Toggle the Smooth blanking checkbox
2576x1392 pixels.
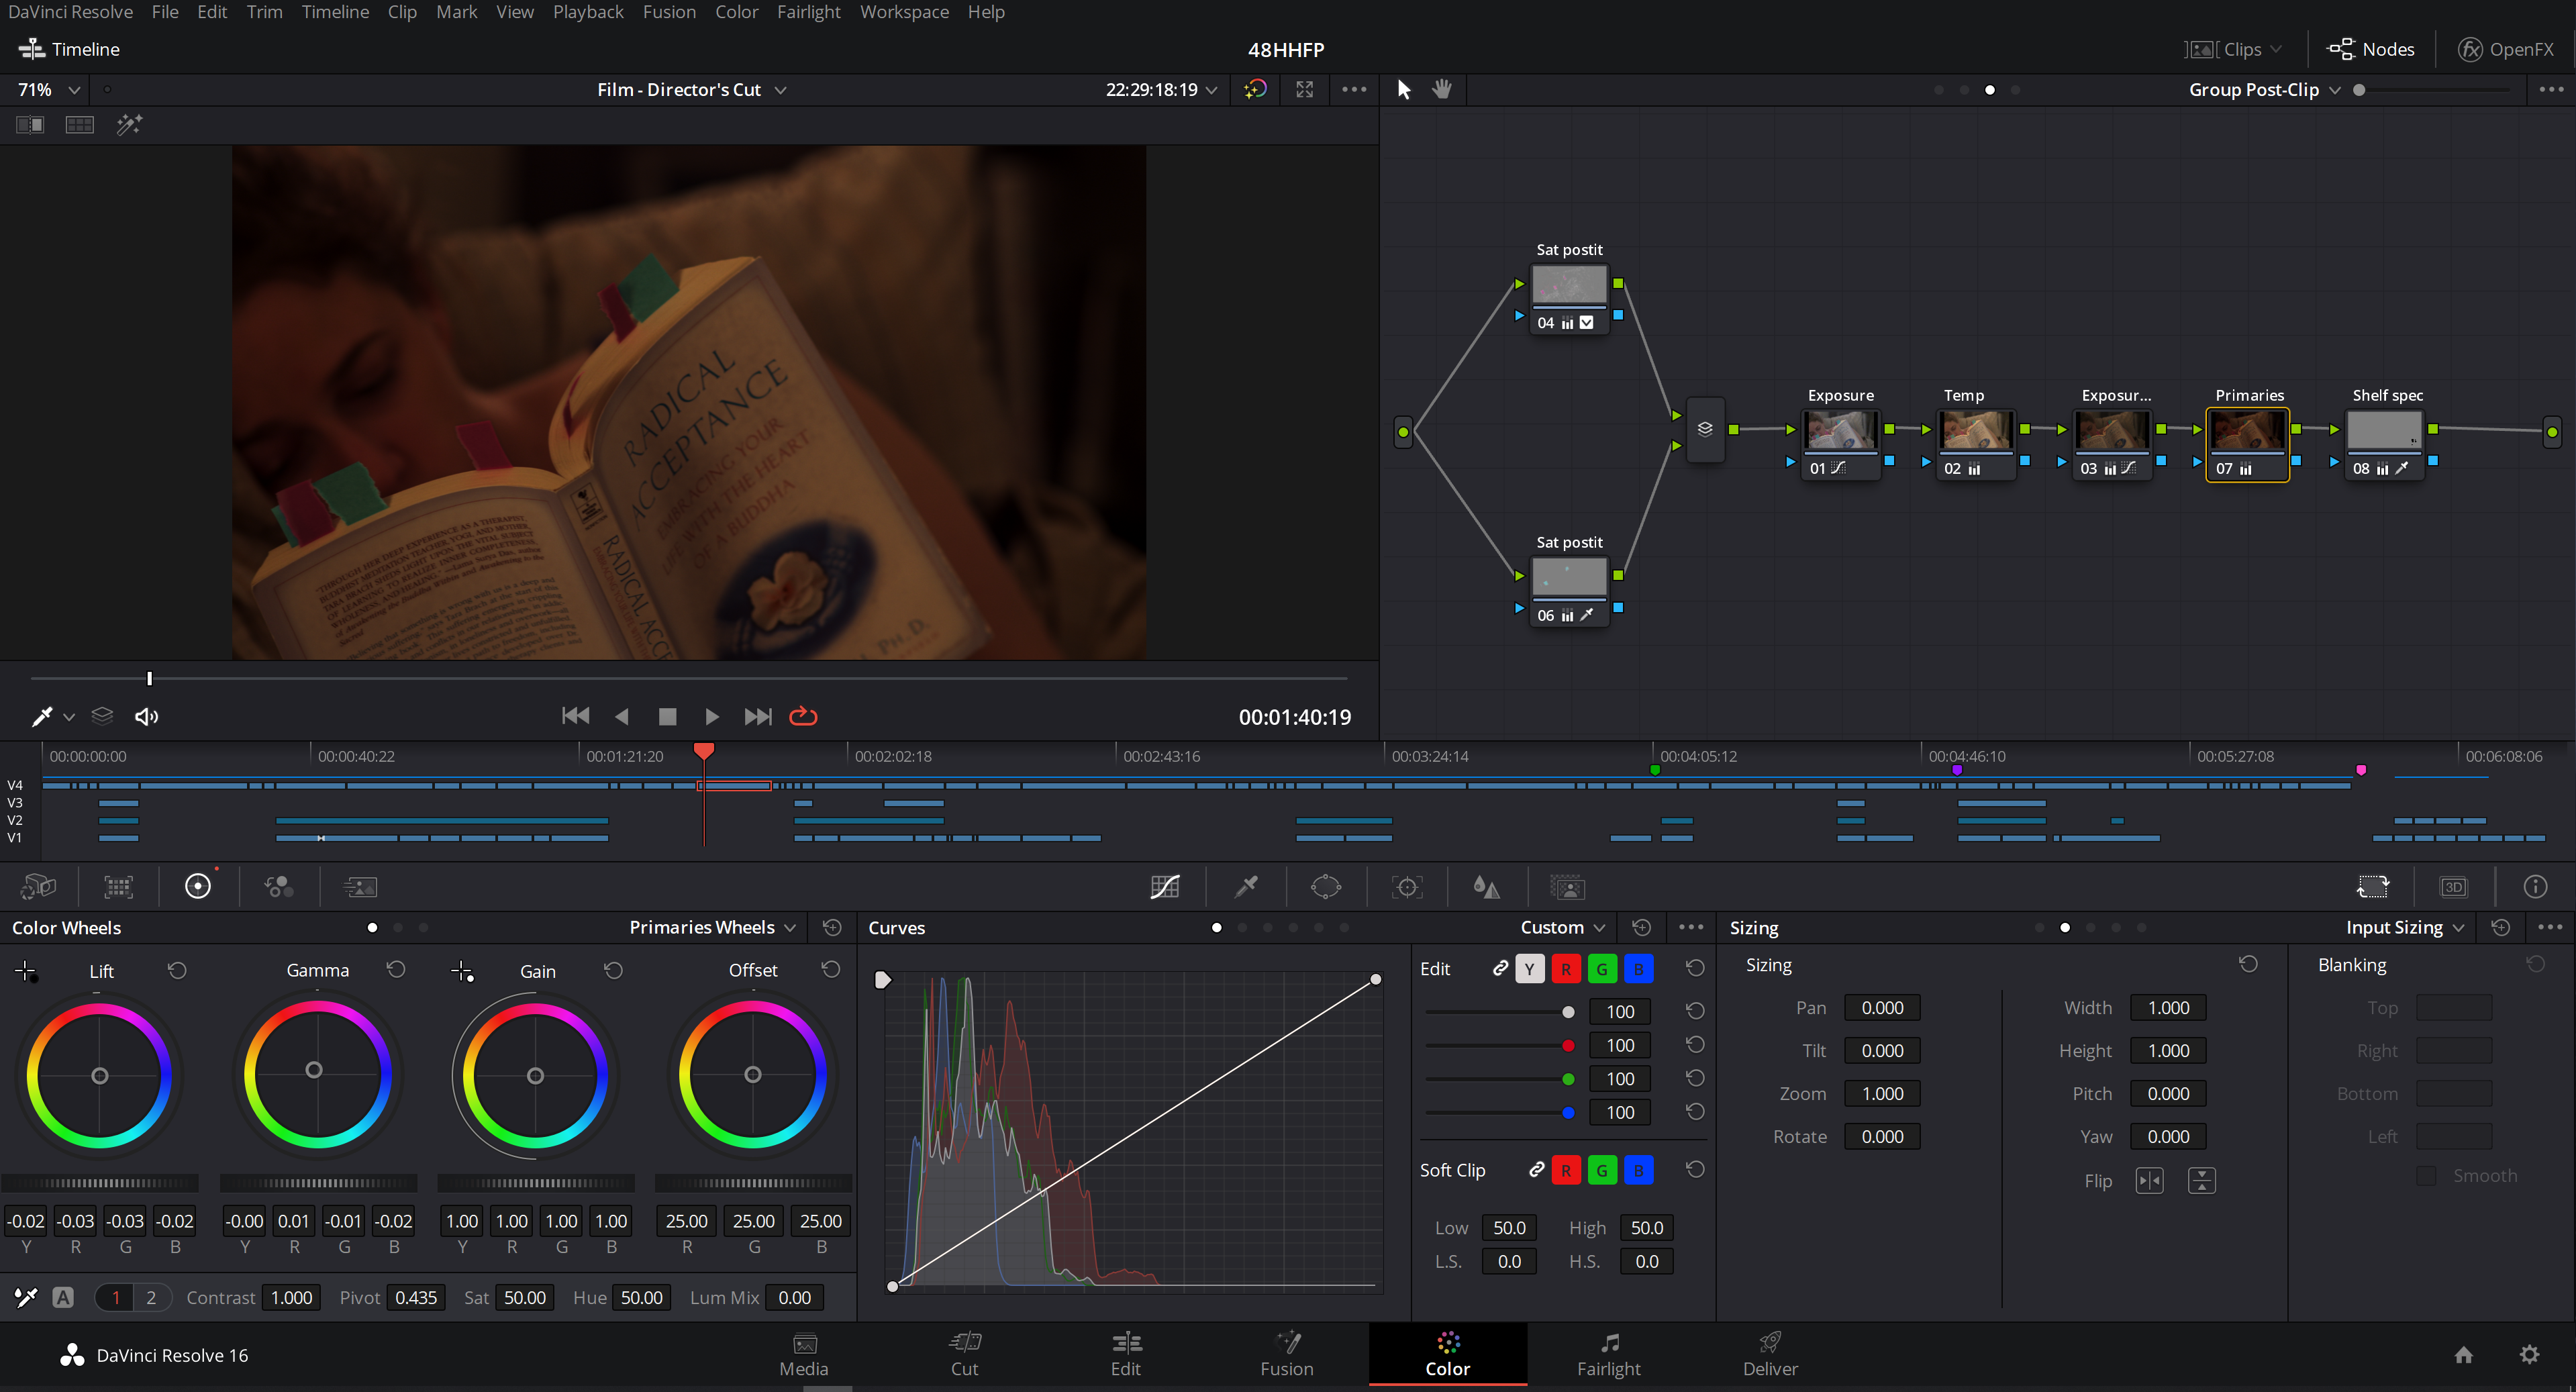coord(2426,1176)
